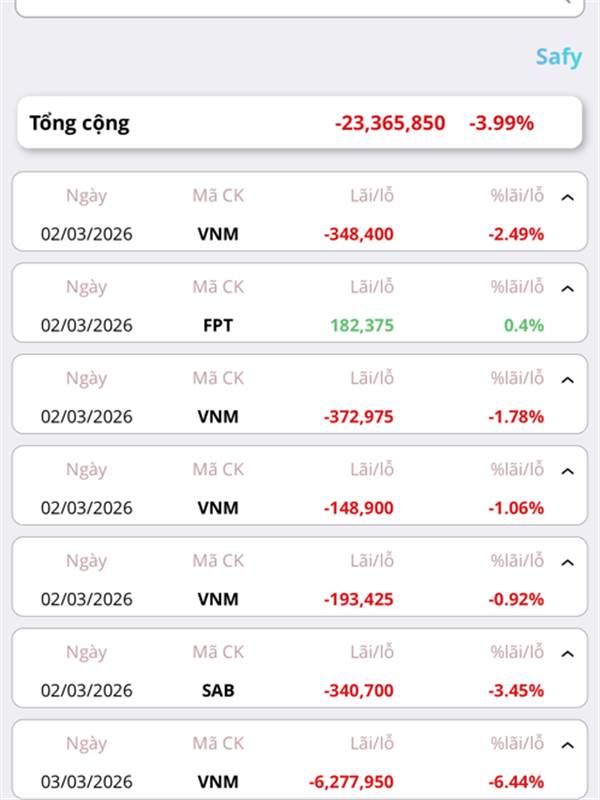This screenshot has height=800, width=600.
Task: Toggle chevron on the VNM -193,425 card
Action: pyautogui.click(x=568, y=563)
